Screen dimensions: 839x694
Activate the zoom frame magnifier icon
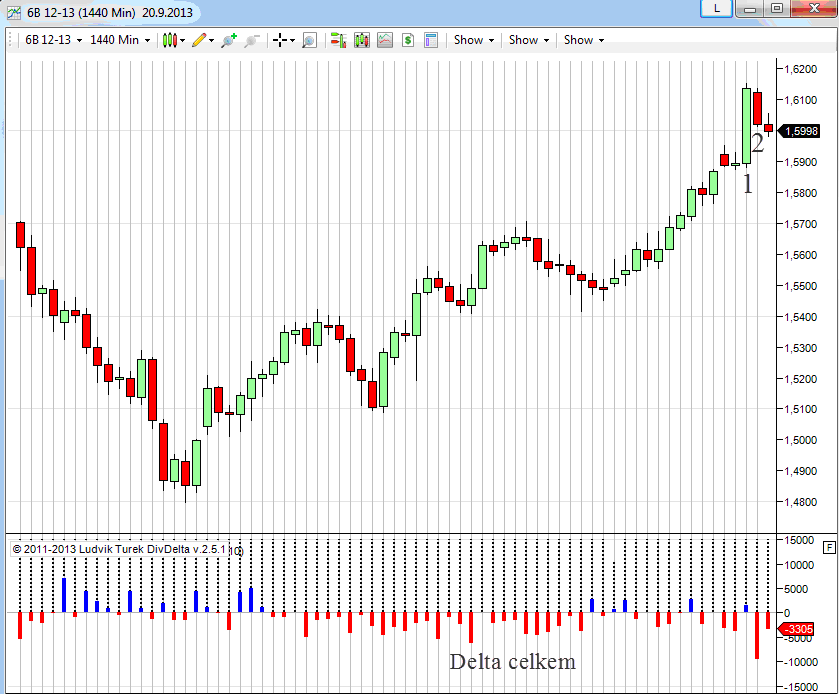[309, 40]
